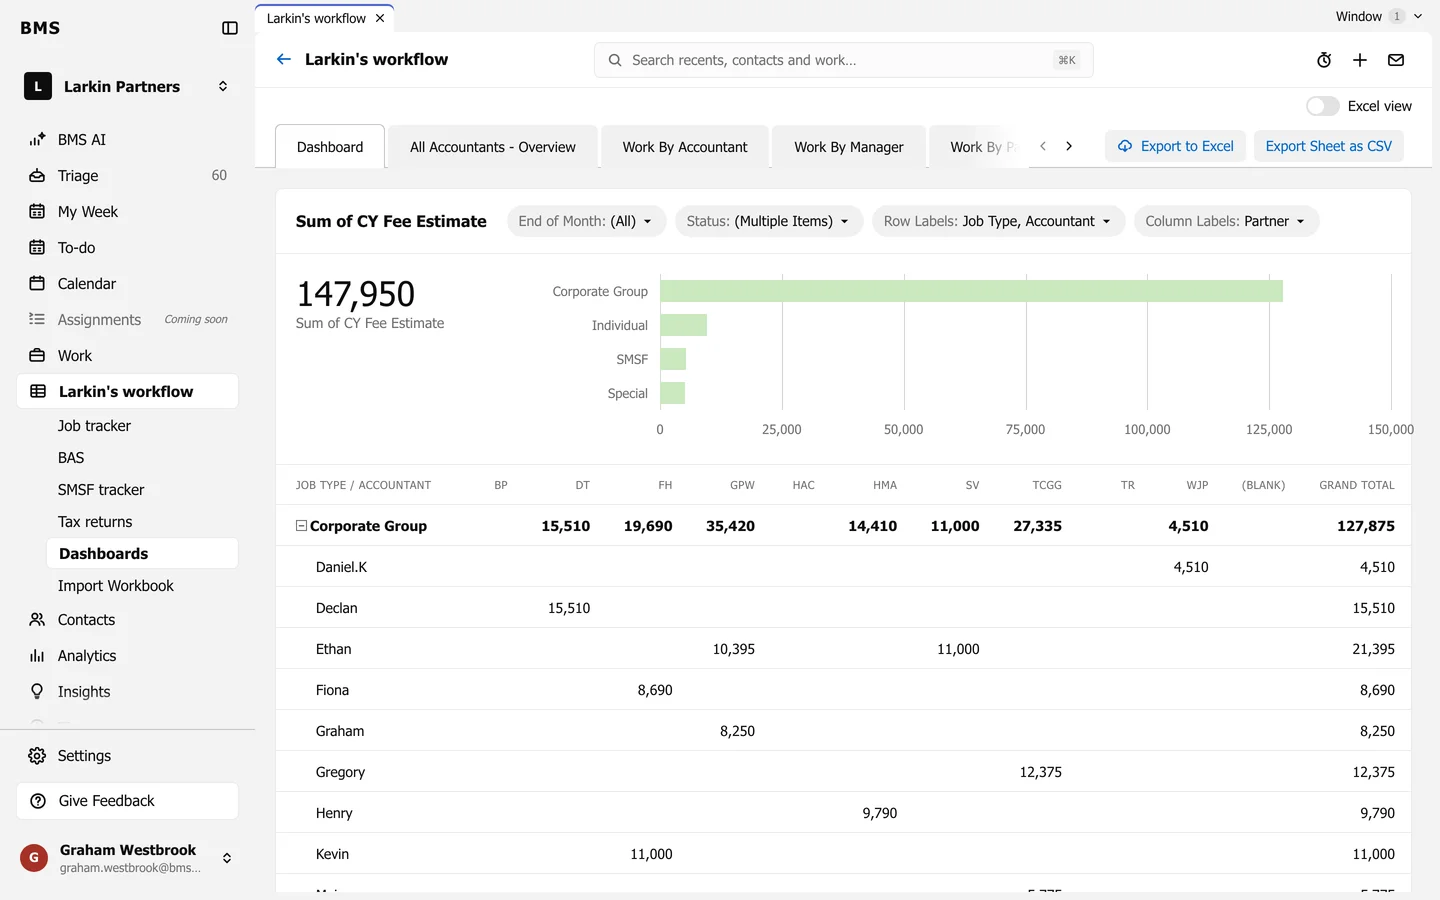Open BMS AI in sidebar
Screen dimensions: 1440x900
[x=127, y=139]
